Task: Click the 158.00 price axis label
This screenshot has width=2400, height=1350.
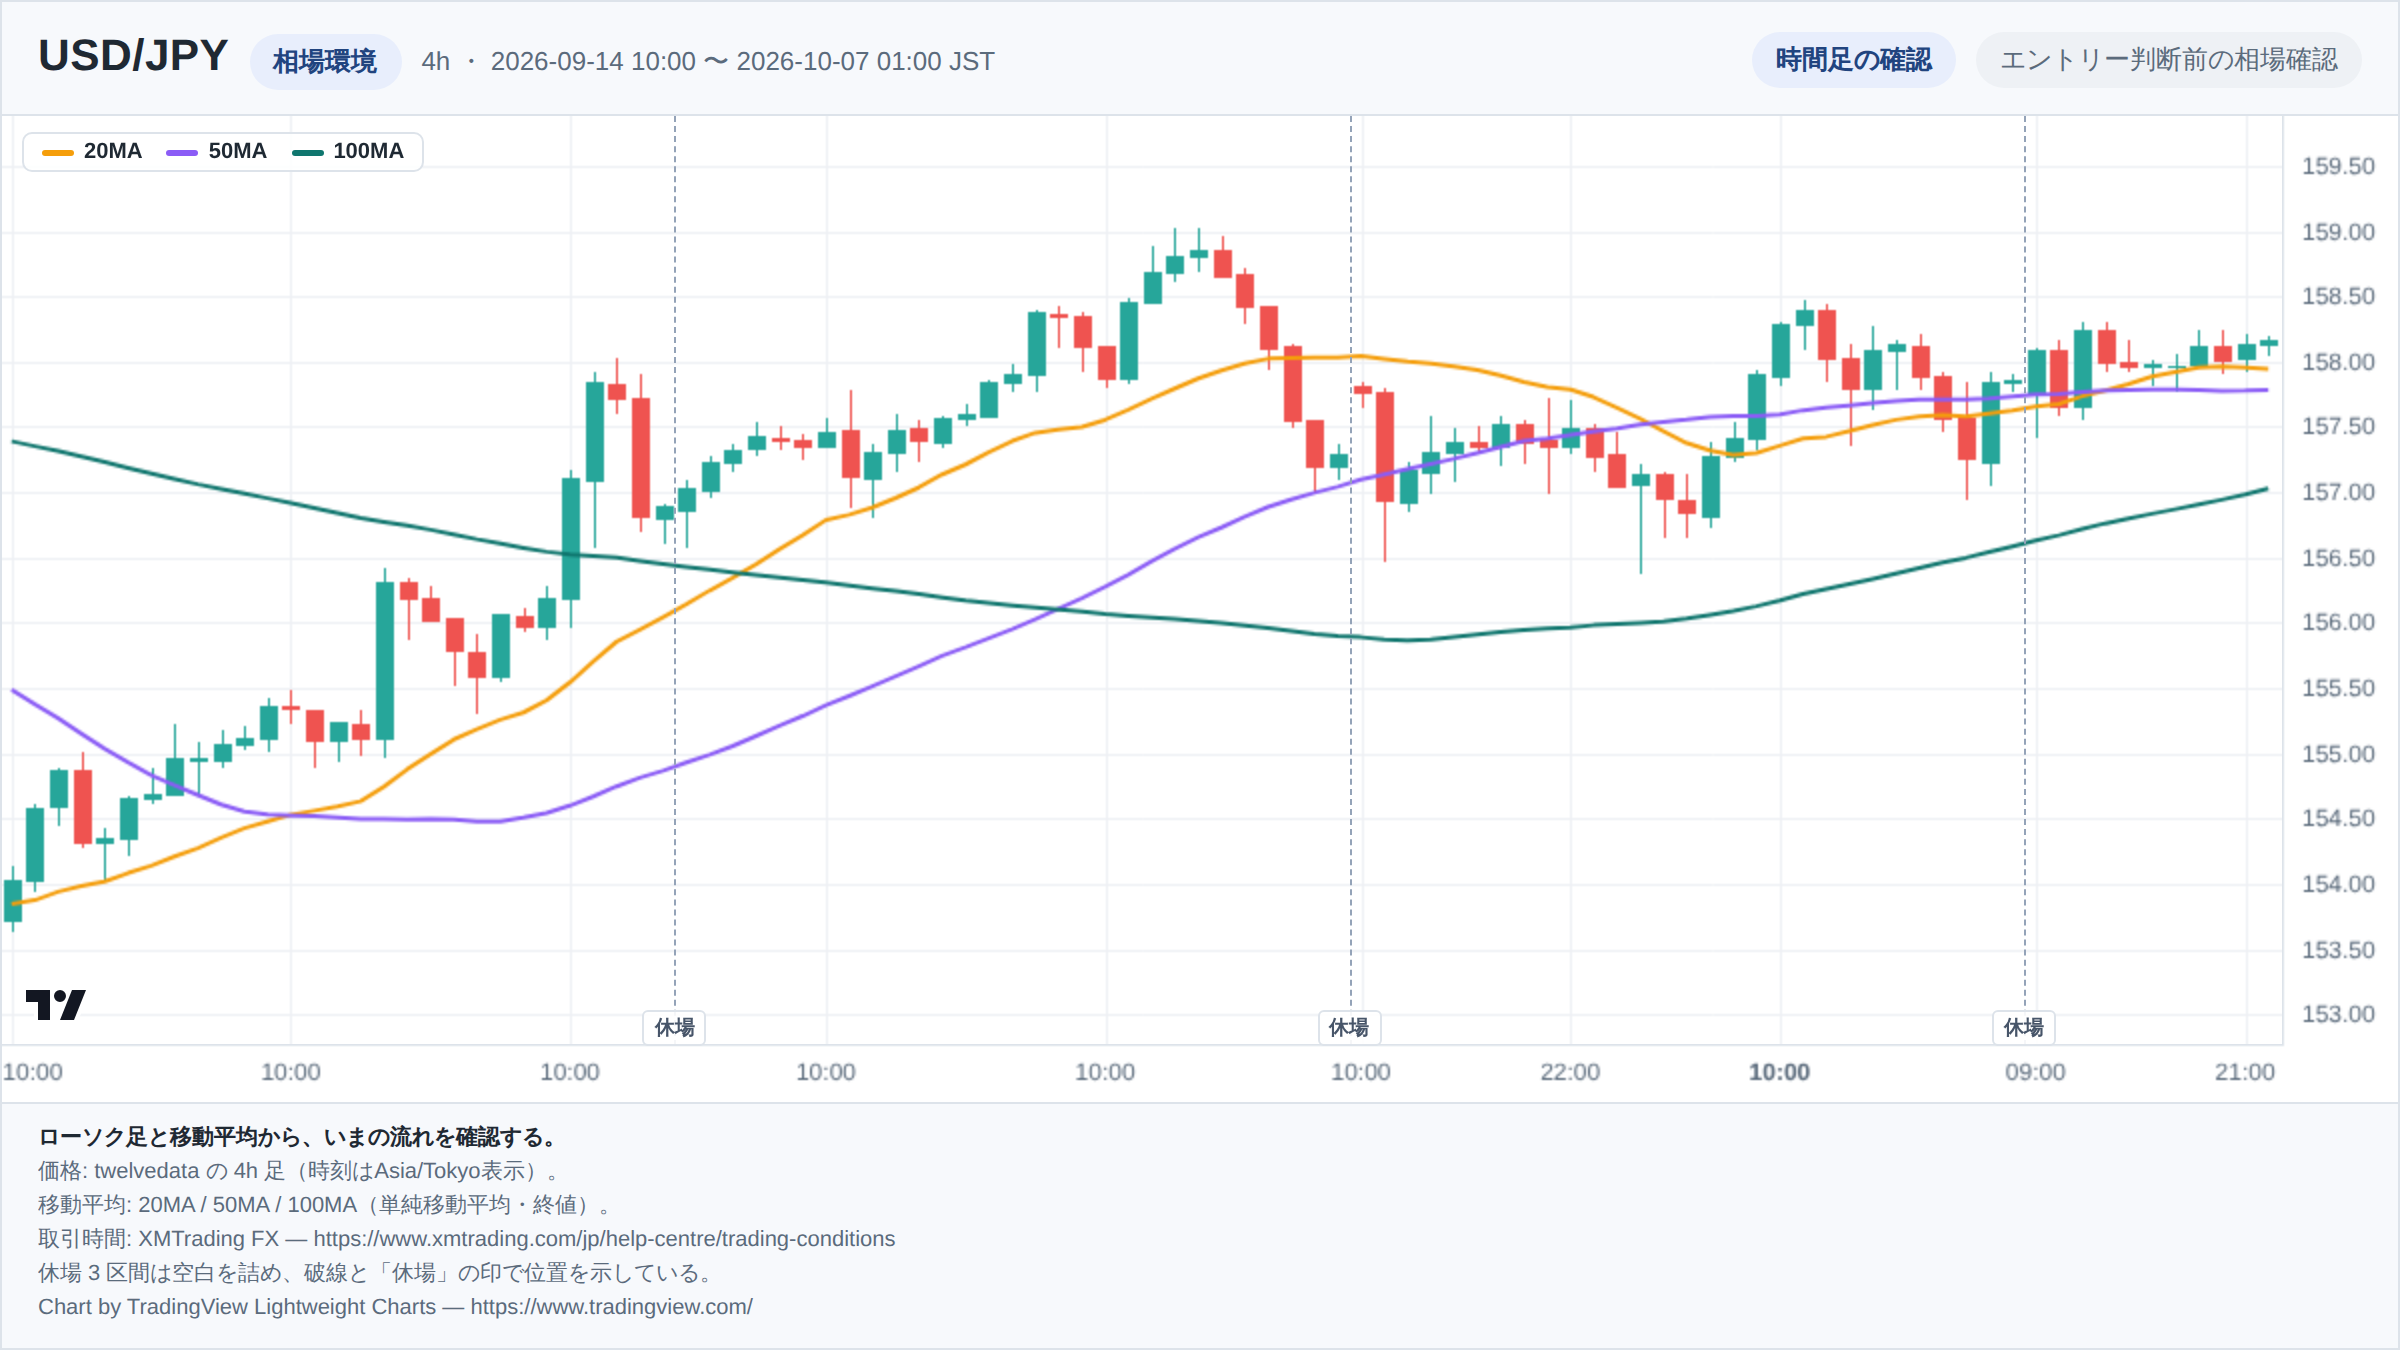Action: (2338, 362)
